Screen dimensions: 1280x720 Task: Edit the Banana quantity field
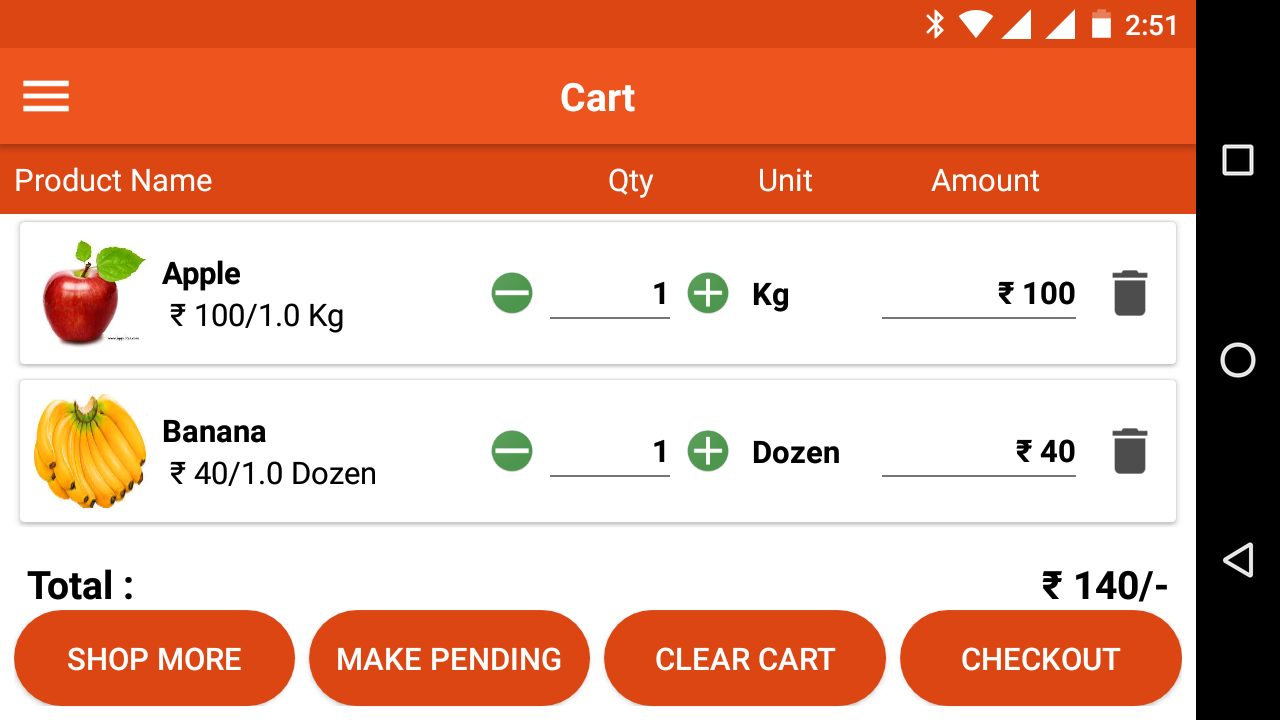click(610, 452)
